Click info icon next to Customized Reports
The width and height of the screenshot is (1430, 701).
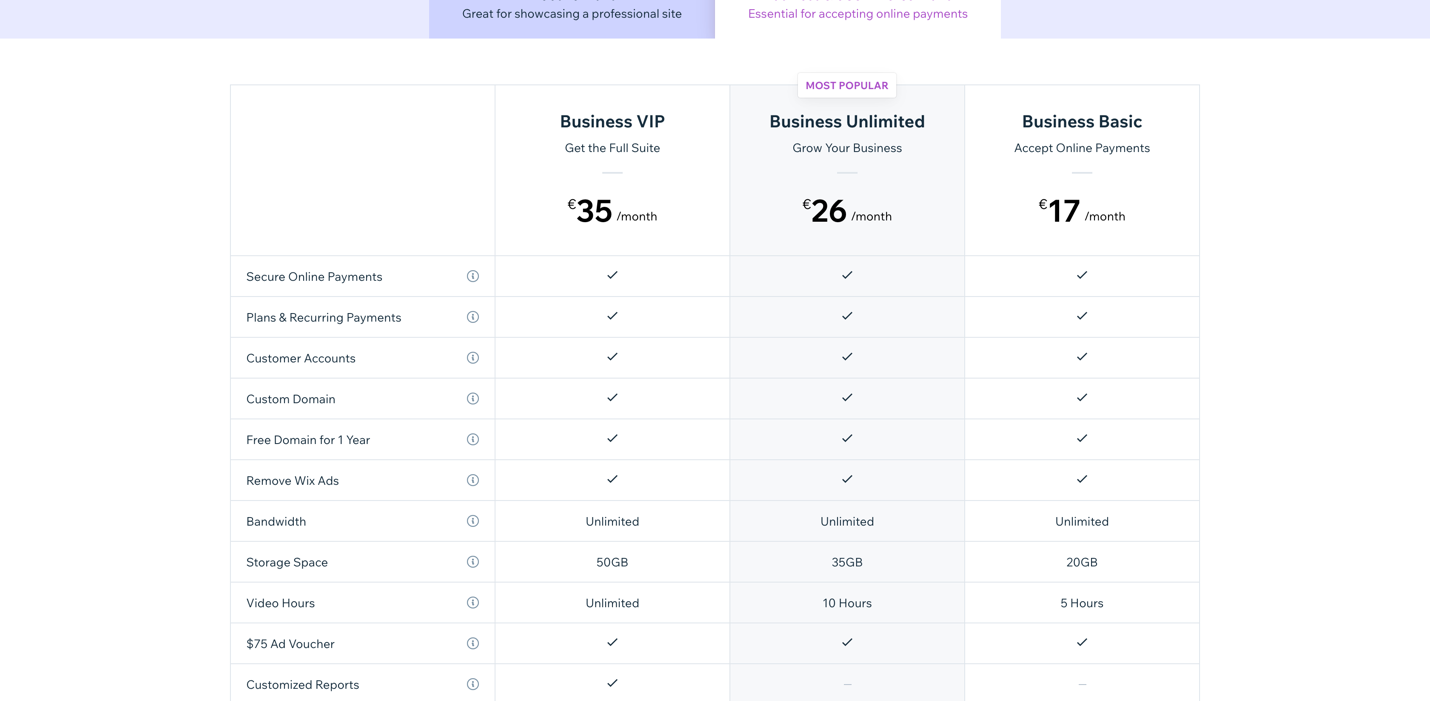click(x=473, y=685)
